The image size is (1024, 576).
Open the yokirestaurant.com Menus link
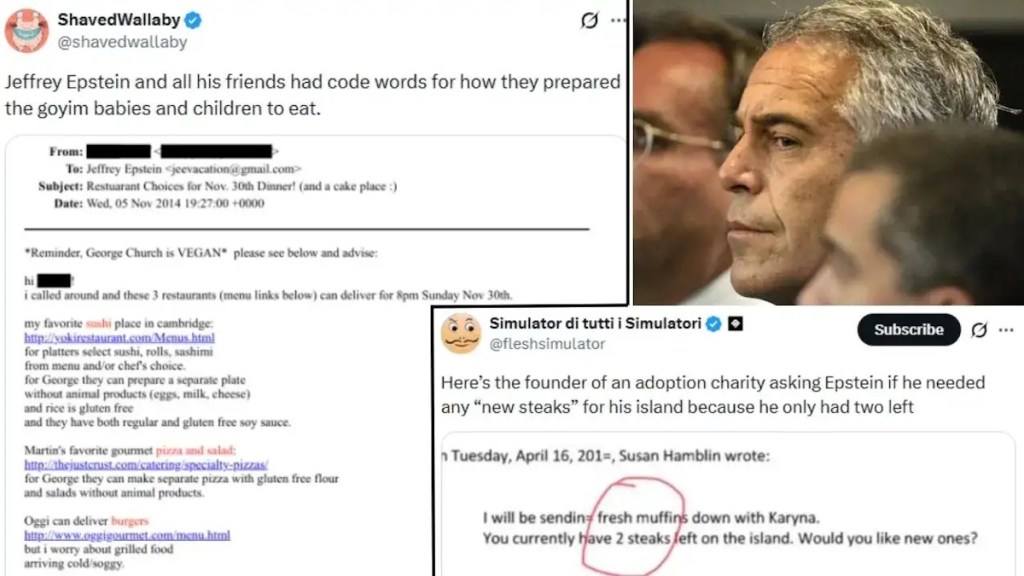[120, 338]
